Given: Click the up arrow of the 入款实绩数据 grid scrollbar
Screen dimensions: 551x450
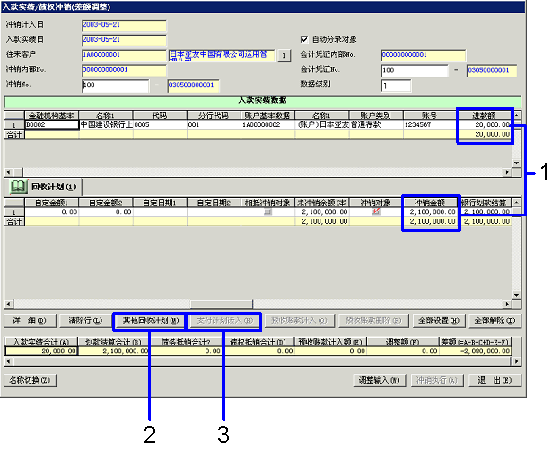Looking at the screenshot, I should click(516, 115).
